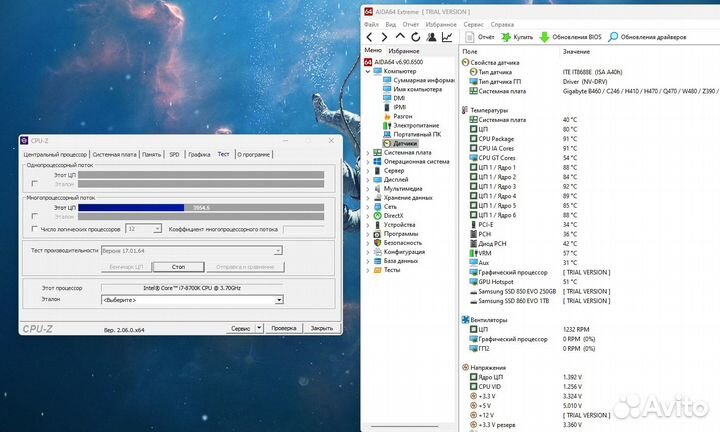720x432 pixels.
Task: Switch to О программе tab in CPU-Z
Action: pos(253,154)
